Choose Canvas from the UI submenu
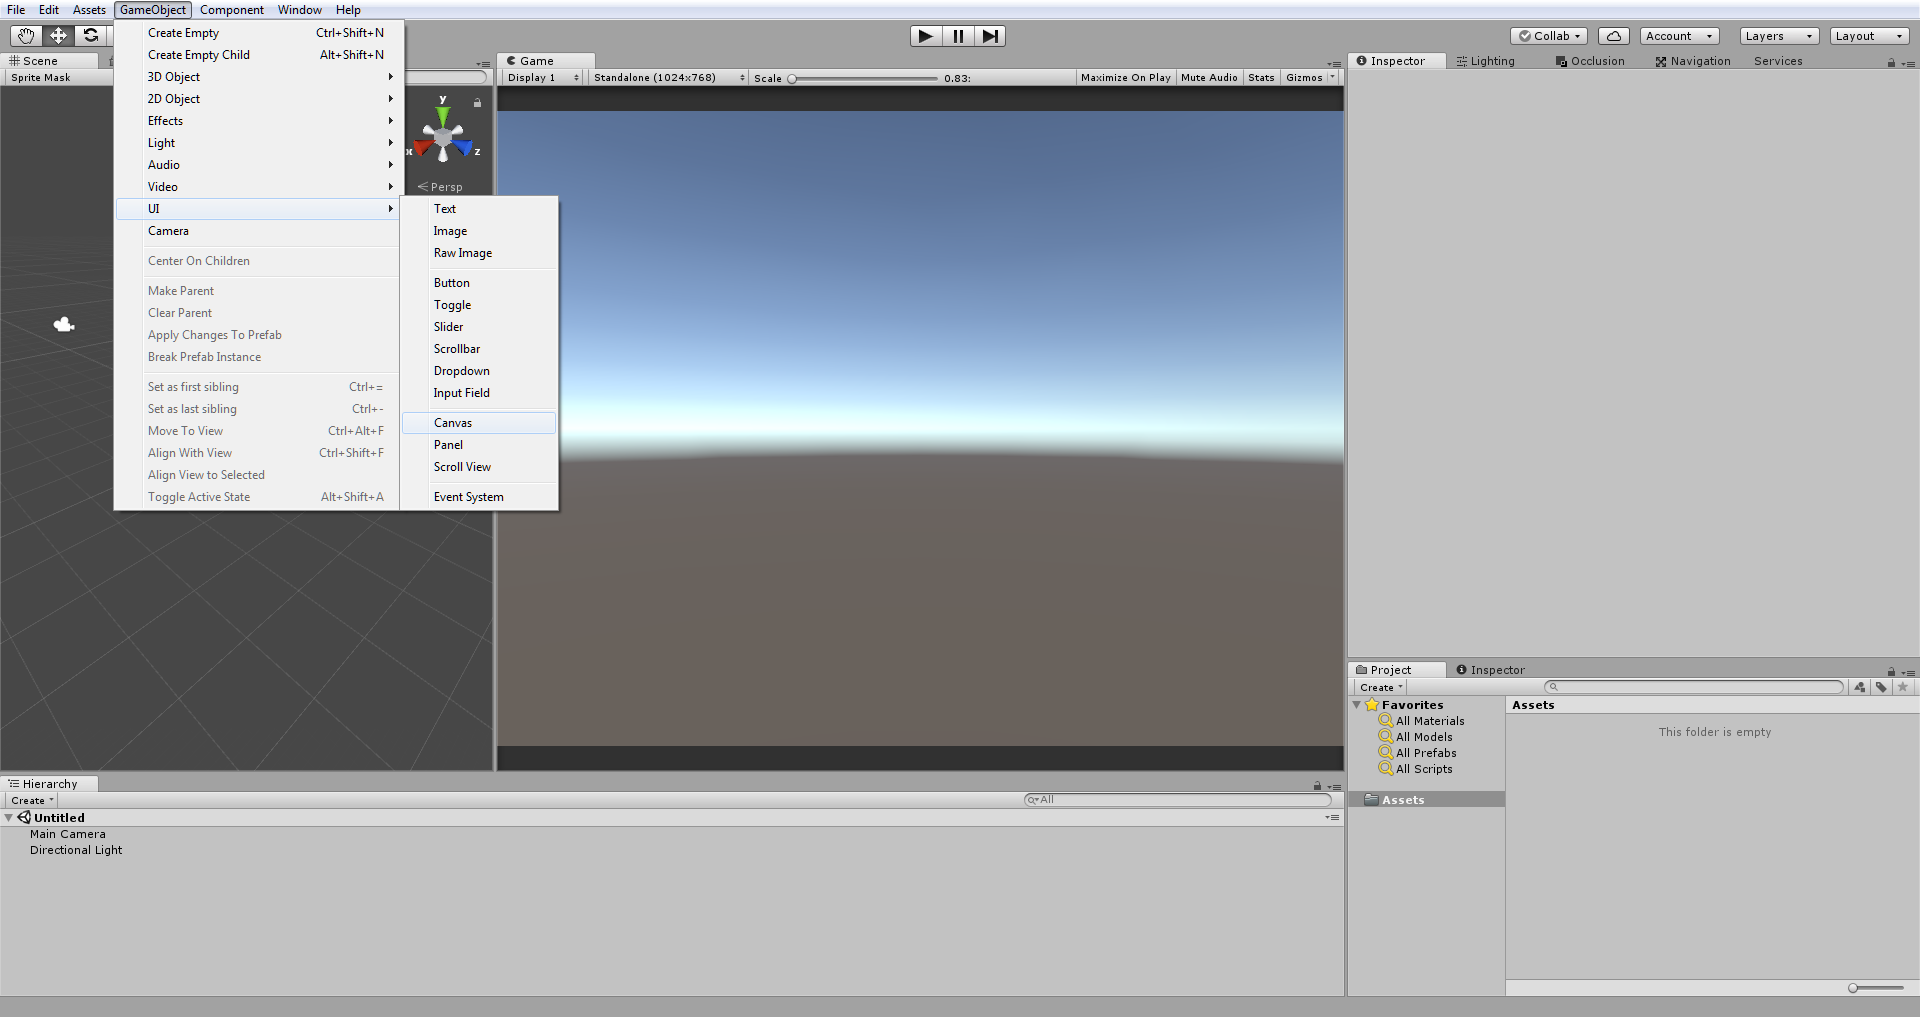Viewport: 1920px width, 1017px height. pos(453,423)
